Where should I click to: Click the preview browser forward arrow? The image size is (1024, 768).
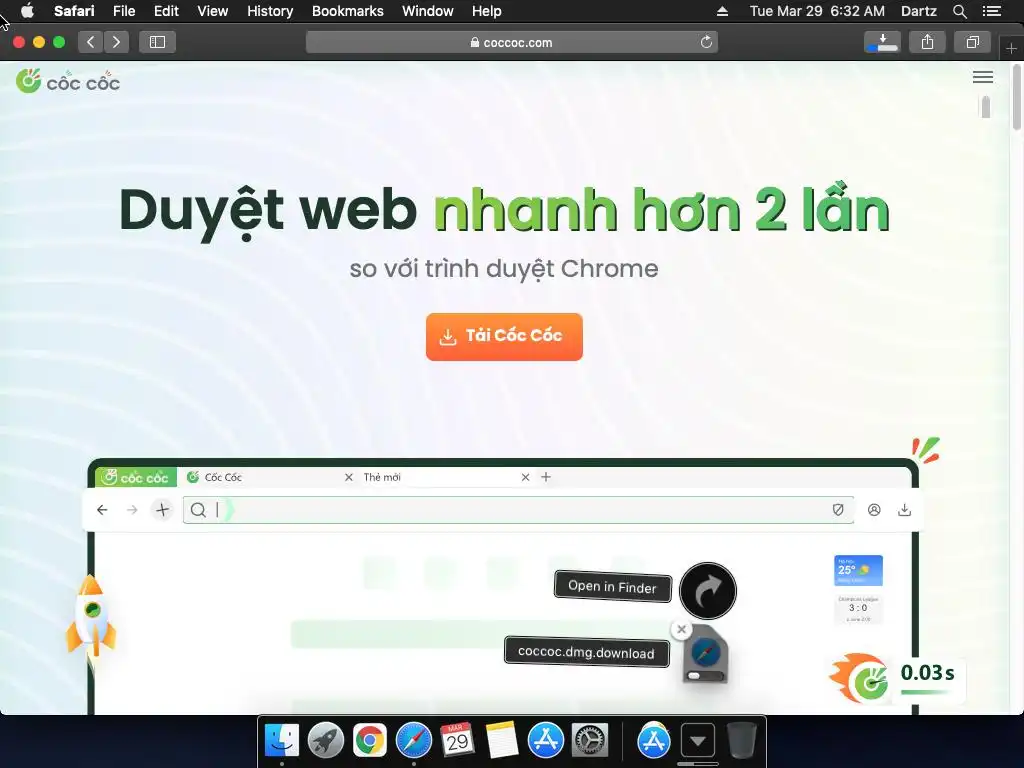[x=132, y=510]
